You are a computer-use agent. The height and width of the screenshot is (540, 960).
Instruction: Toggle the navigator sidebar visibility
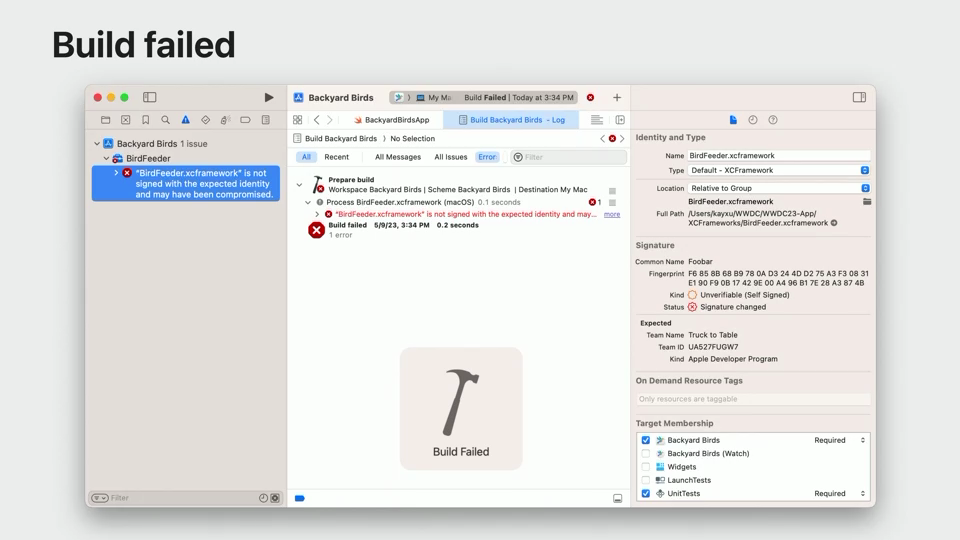click(150, 98)
